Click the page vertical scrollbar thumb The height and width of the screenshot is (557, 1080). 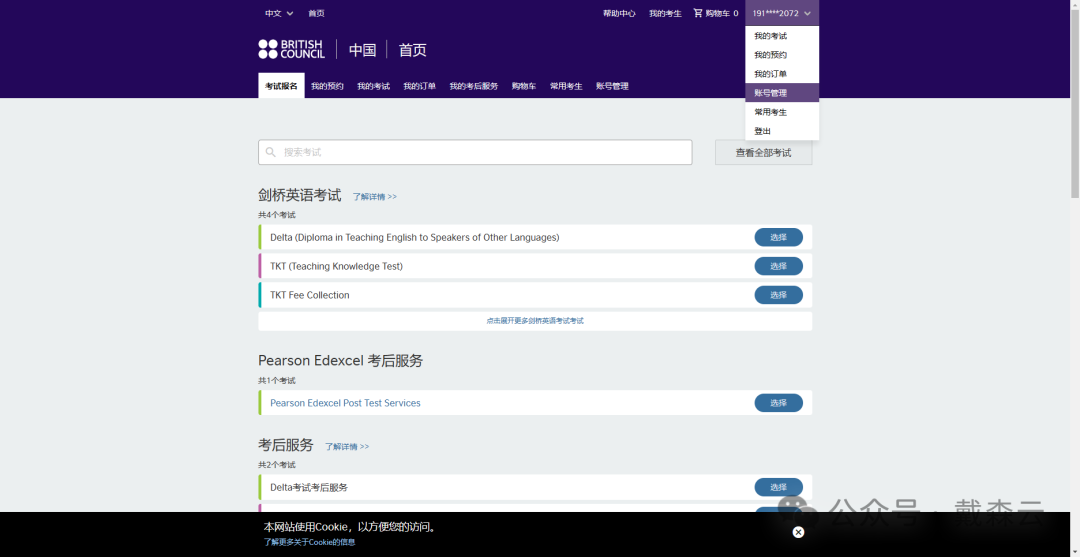pyautogui.click(x=1074, y=103)
